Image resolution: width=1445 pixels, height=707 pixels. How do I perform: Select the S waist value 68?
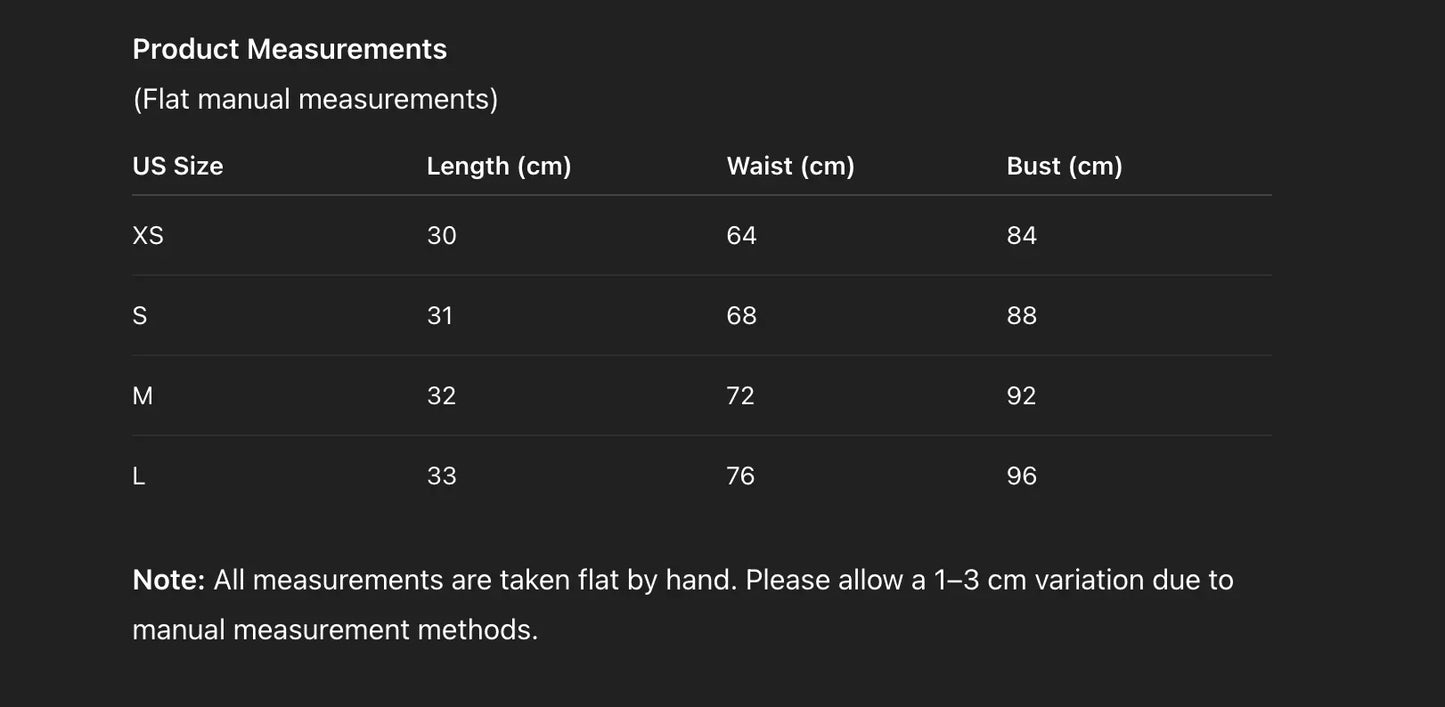pos(741,316)
